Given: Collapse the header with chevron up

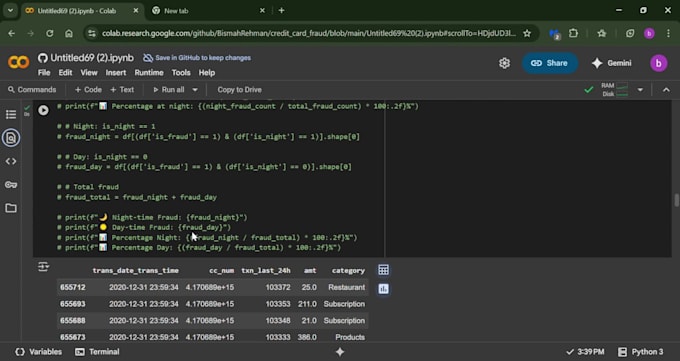Looking at the screenshot, I should click(666, 90).
